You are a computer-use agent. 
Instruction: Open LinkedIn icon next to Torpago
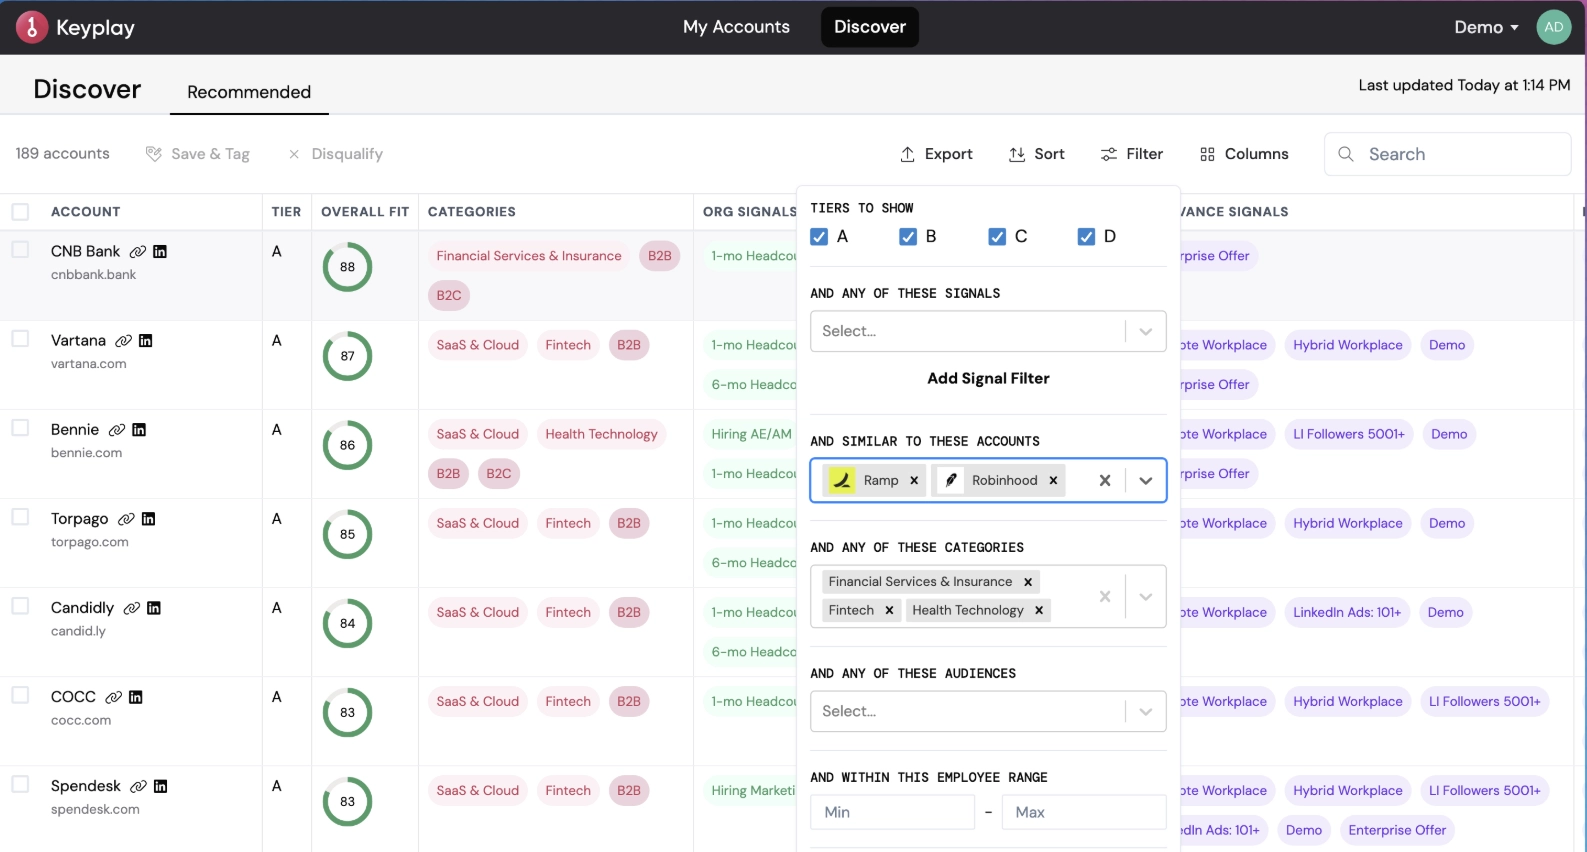[149, 519]
